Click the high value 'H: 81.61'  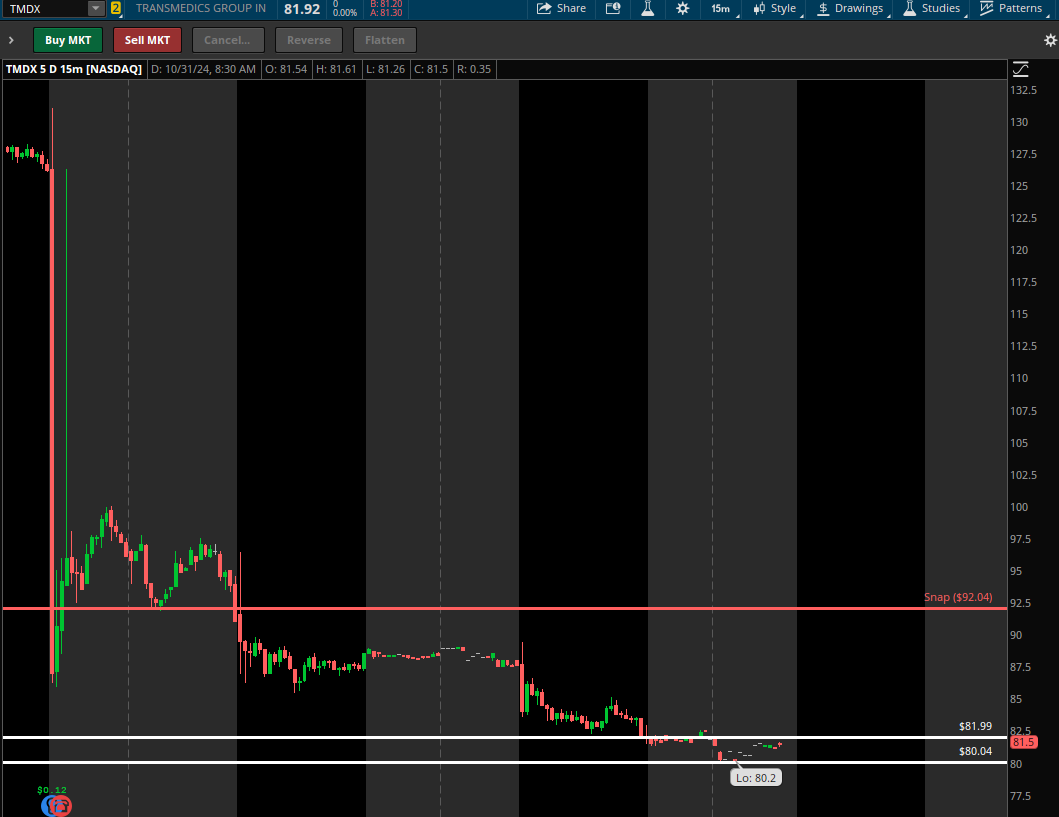click(x=336, y=69)
